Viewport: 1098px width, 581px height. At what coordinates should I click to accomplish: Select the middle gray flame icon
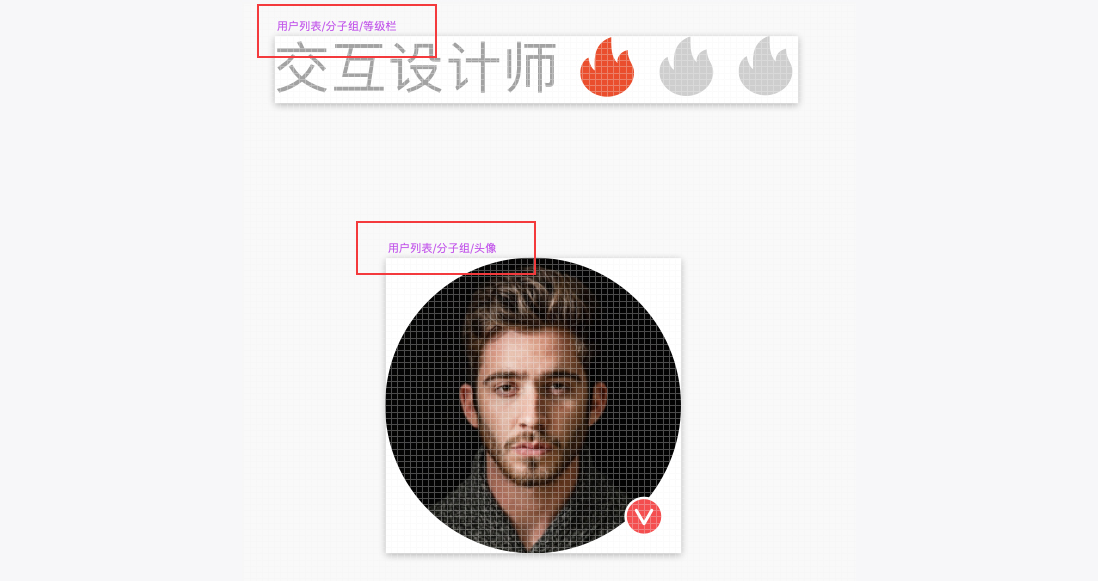(x=686, y=67)
